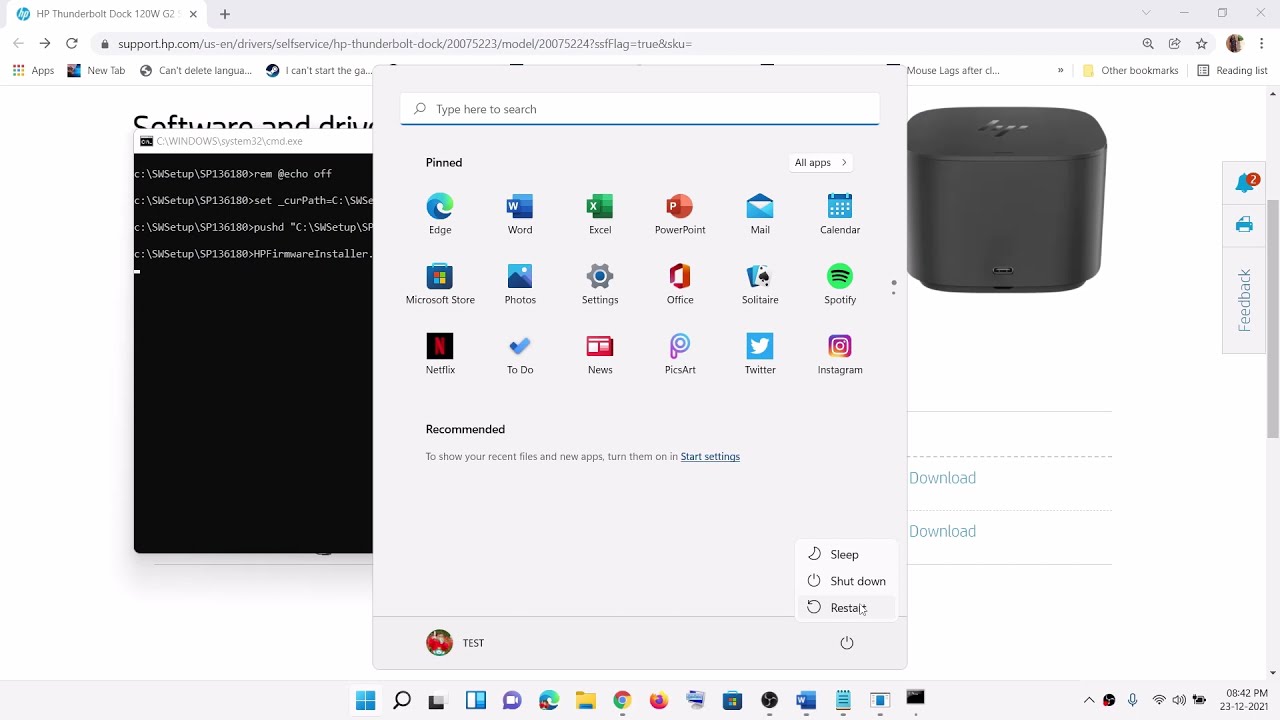Open Other bookmarks folder
The width and height of the screenshot is (1280, 720).
click(x=1130, y=71)
